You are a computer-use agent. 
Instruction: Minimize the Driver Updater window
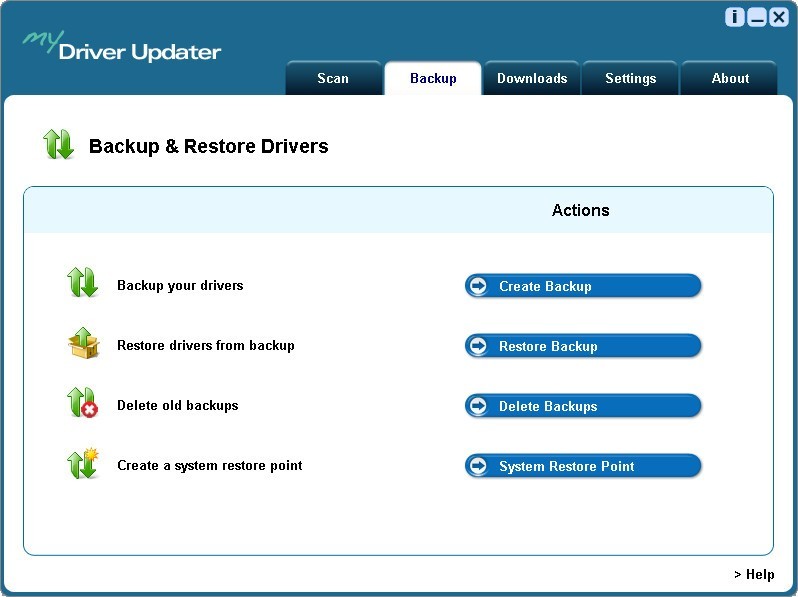pos(757,17)
